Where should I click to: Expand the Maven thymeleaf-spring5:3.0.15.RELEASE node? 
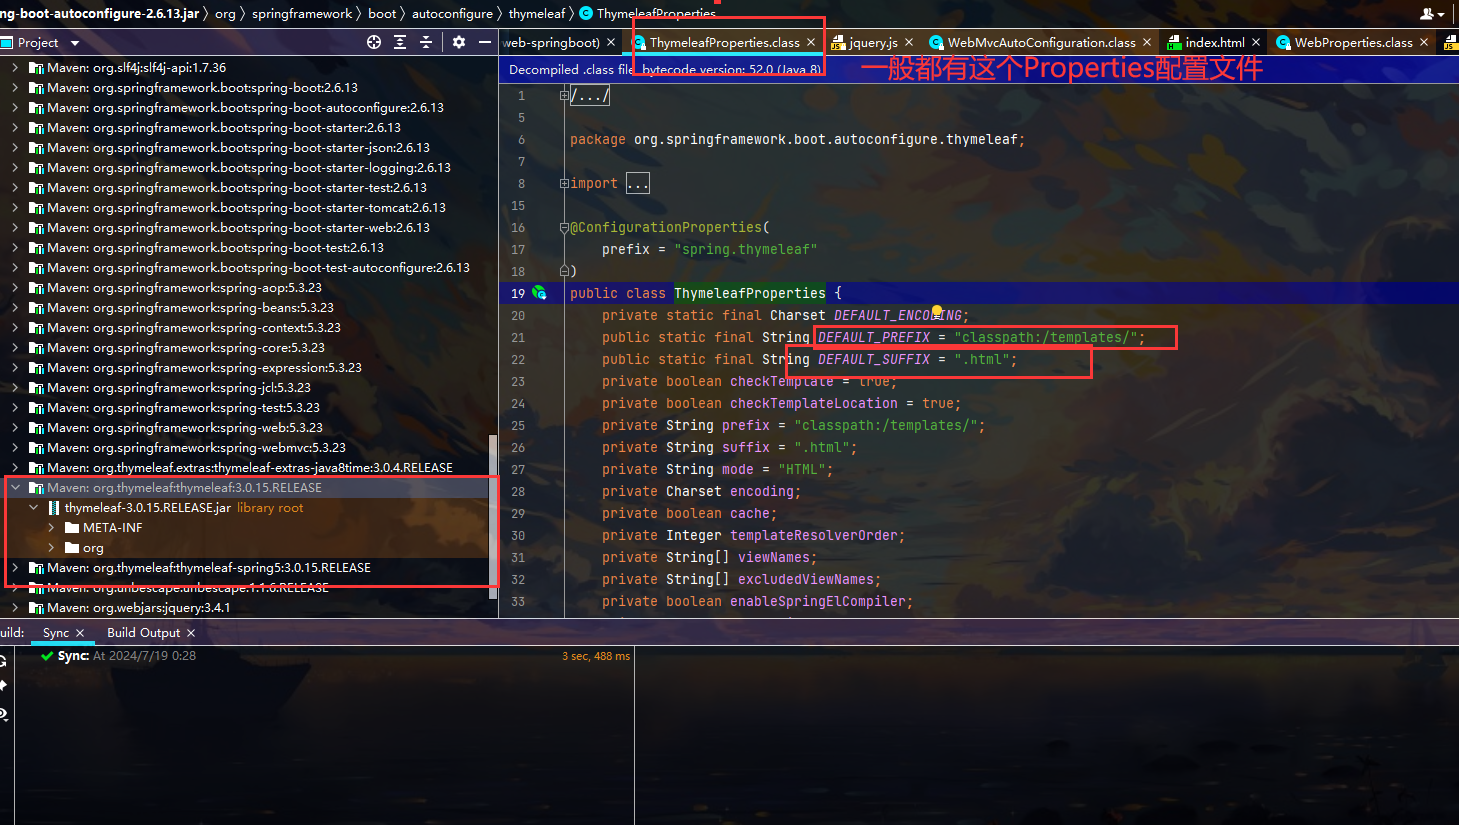pos(15,568)
